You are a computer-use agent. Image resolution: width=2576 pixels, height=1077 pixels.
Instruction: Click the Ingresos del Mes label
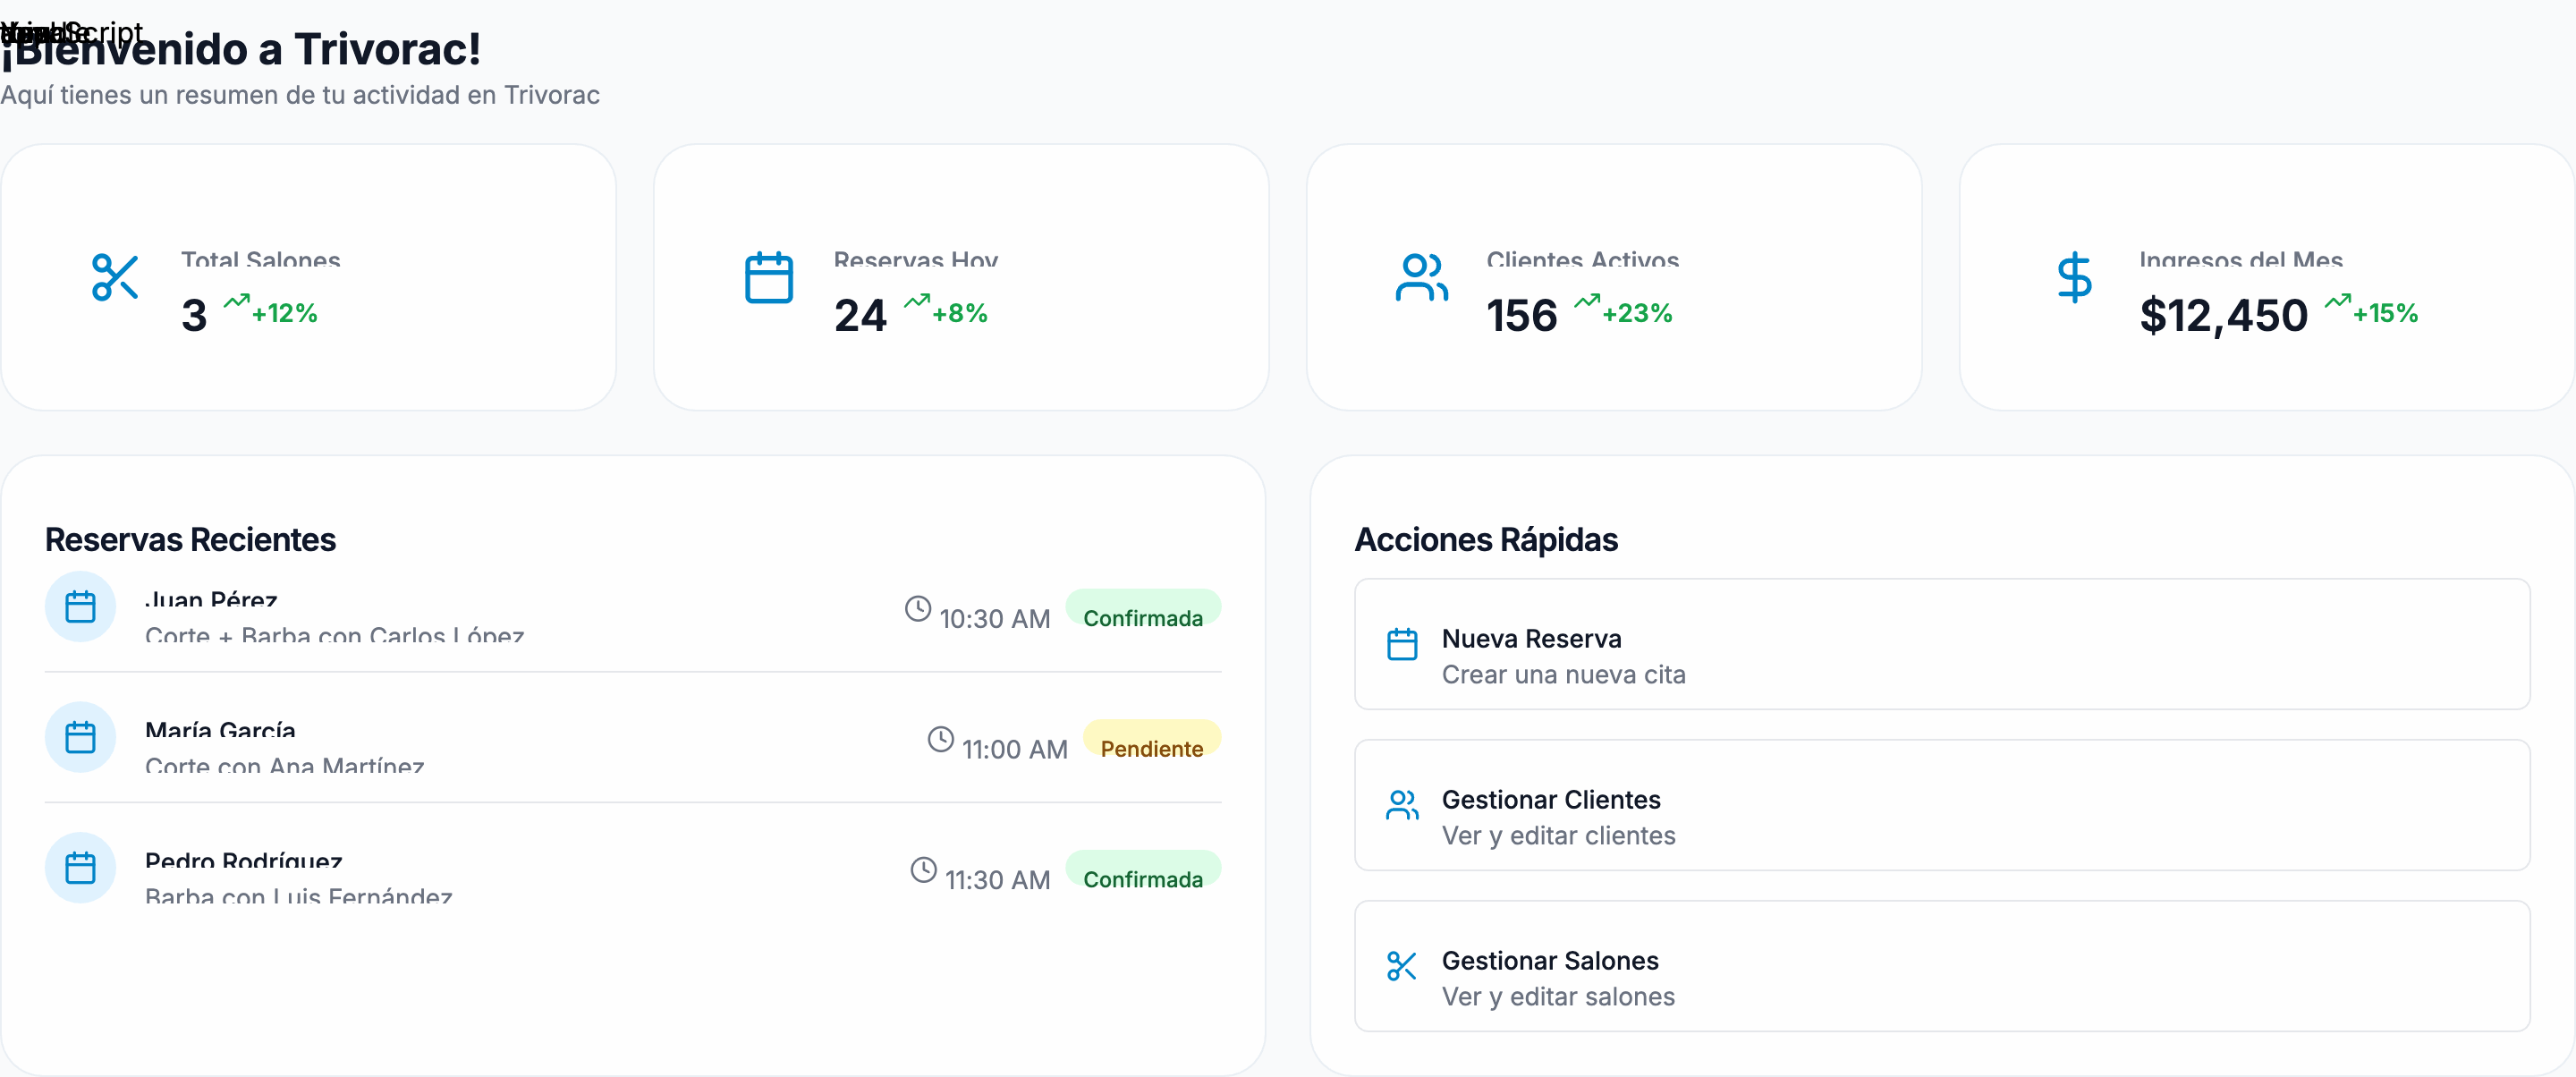[2241, 260]
